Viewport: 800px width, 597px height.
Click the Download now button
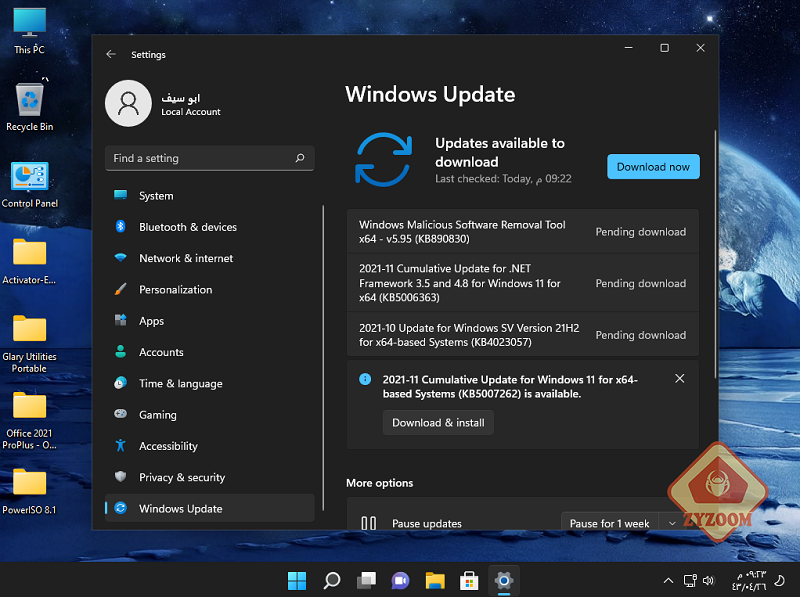click(x=653, y=167)
